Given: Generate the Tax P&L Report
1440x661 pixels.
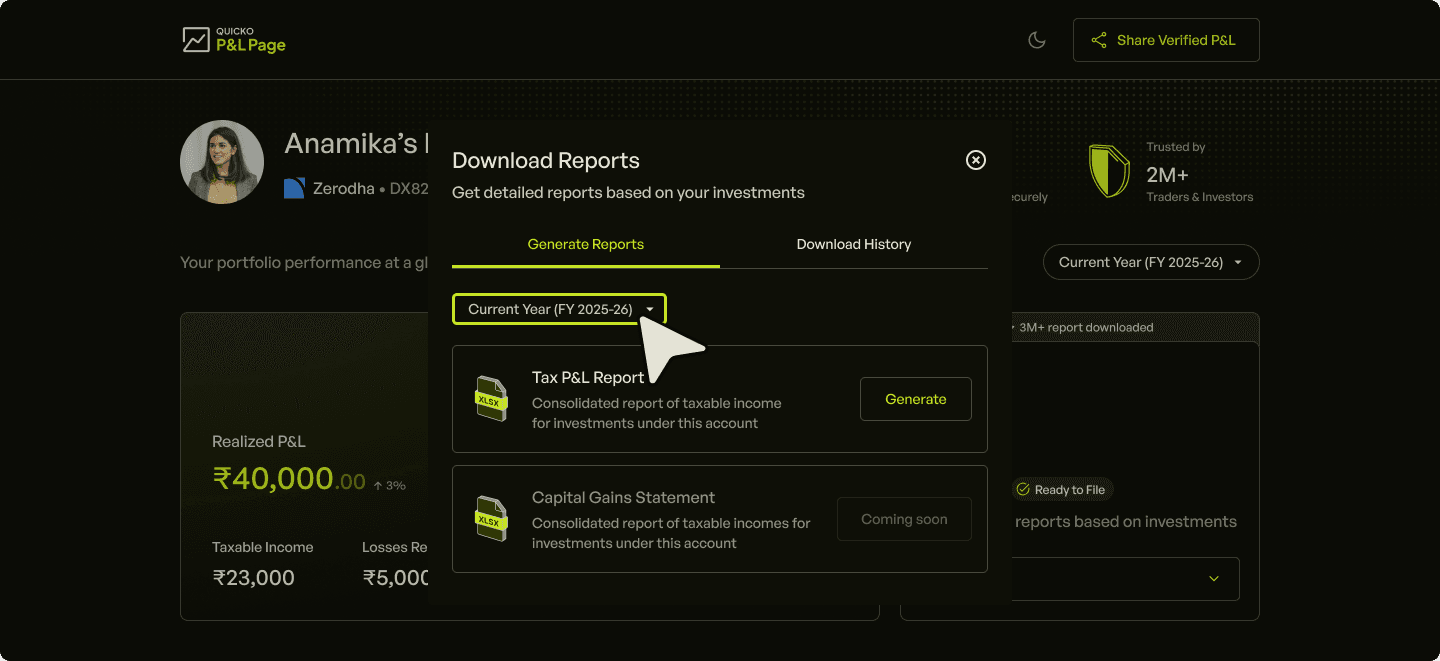Looking at the screenshot, I should [x=916, y=399].
